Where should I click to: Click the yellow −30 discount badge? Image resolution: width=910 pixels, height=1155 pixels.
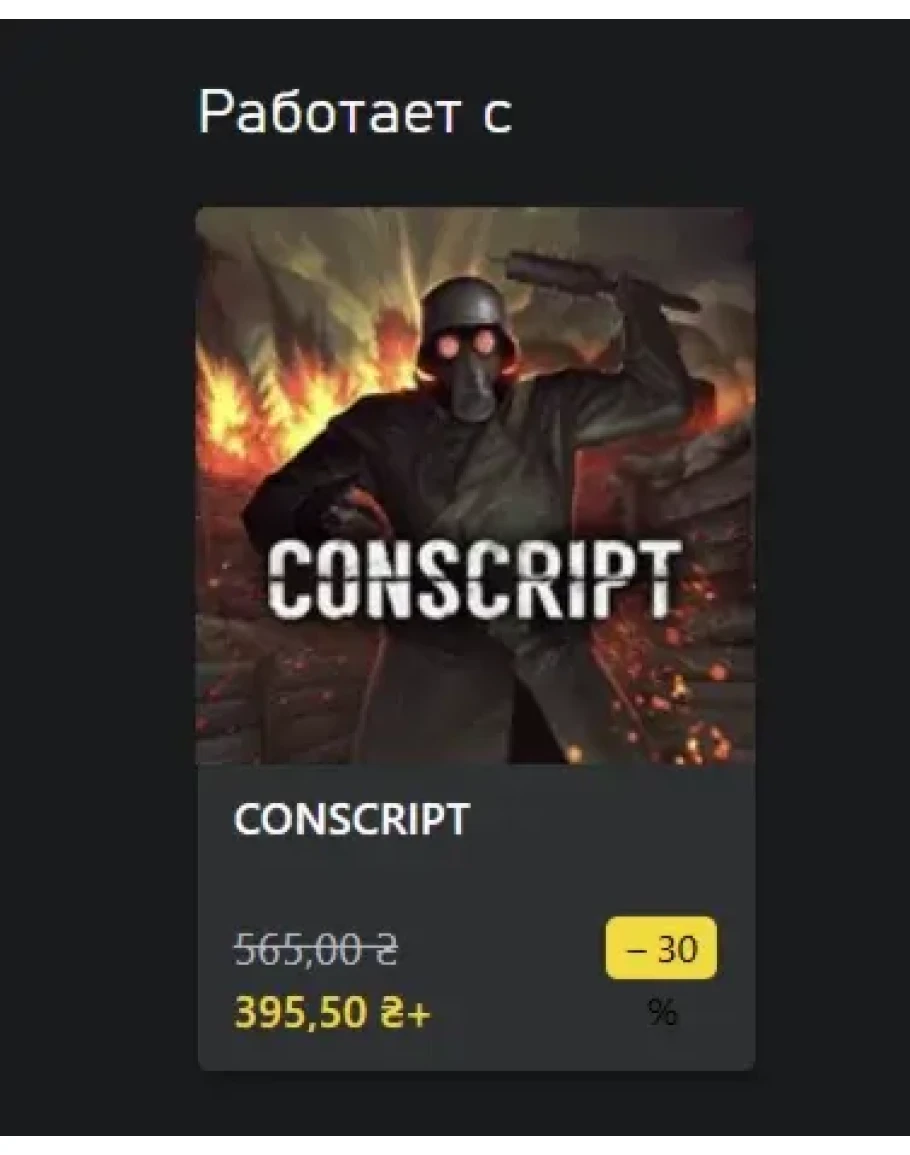[661, 948]
